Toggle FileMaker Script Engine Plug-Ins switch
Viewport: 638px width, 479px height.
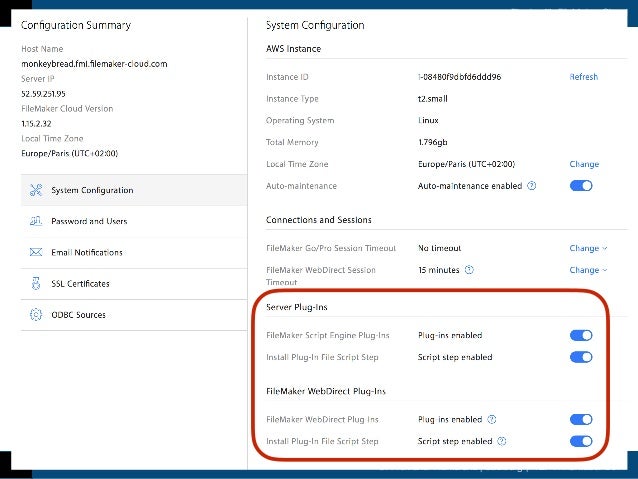pos(581,335)
